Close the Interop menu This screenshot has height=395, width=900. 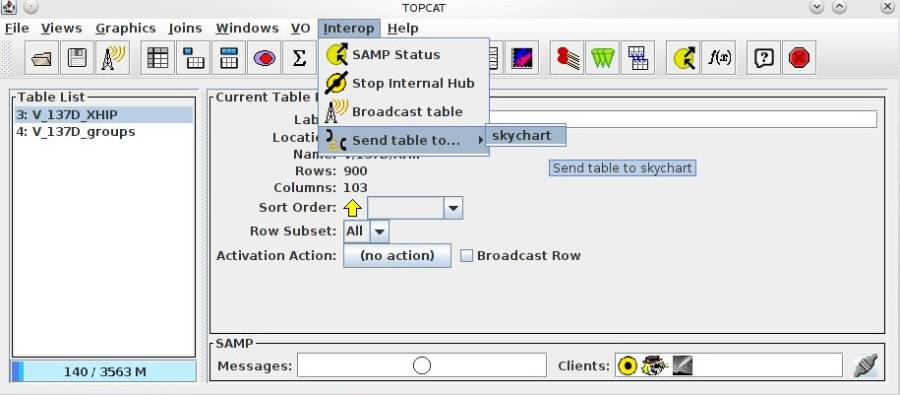tap(349, 28)
